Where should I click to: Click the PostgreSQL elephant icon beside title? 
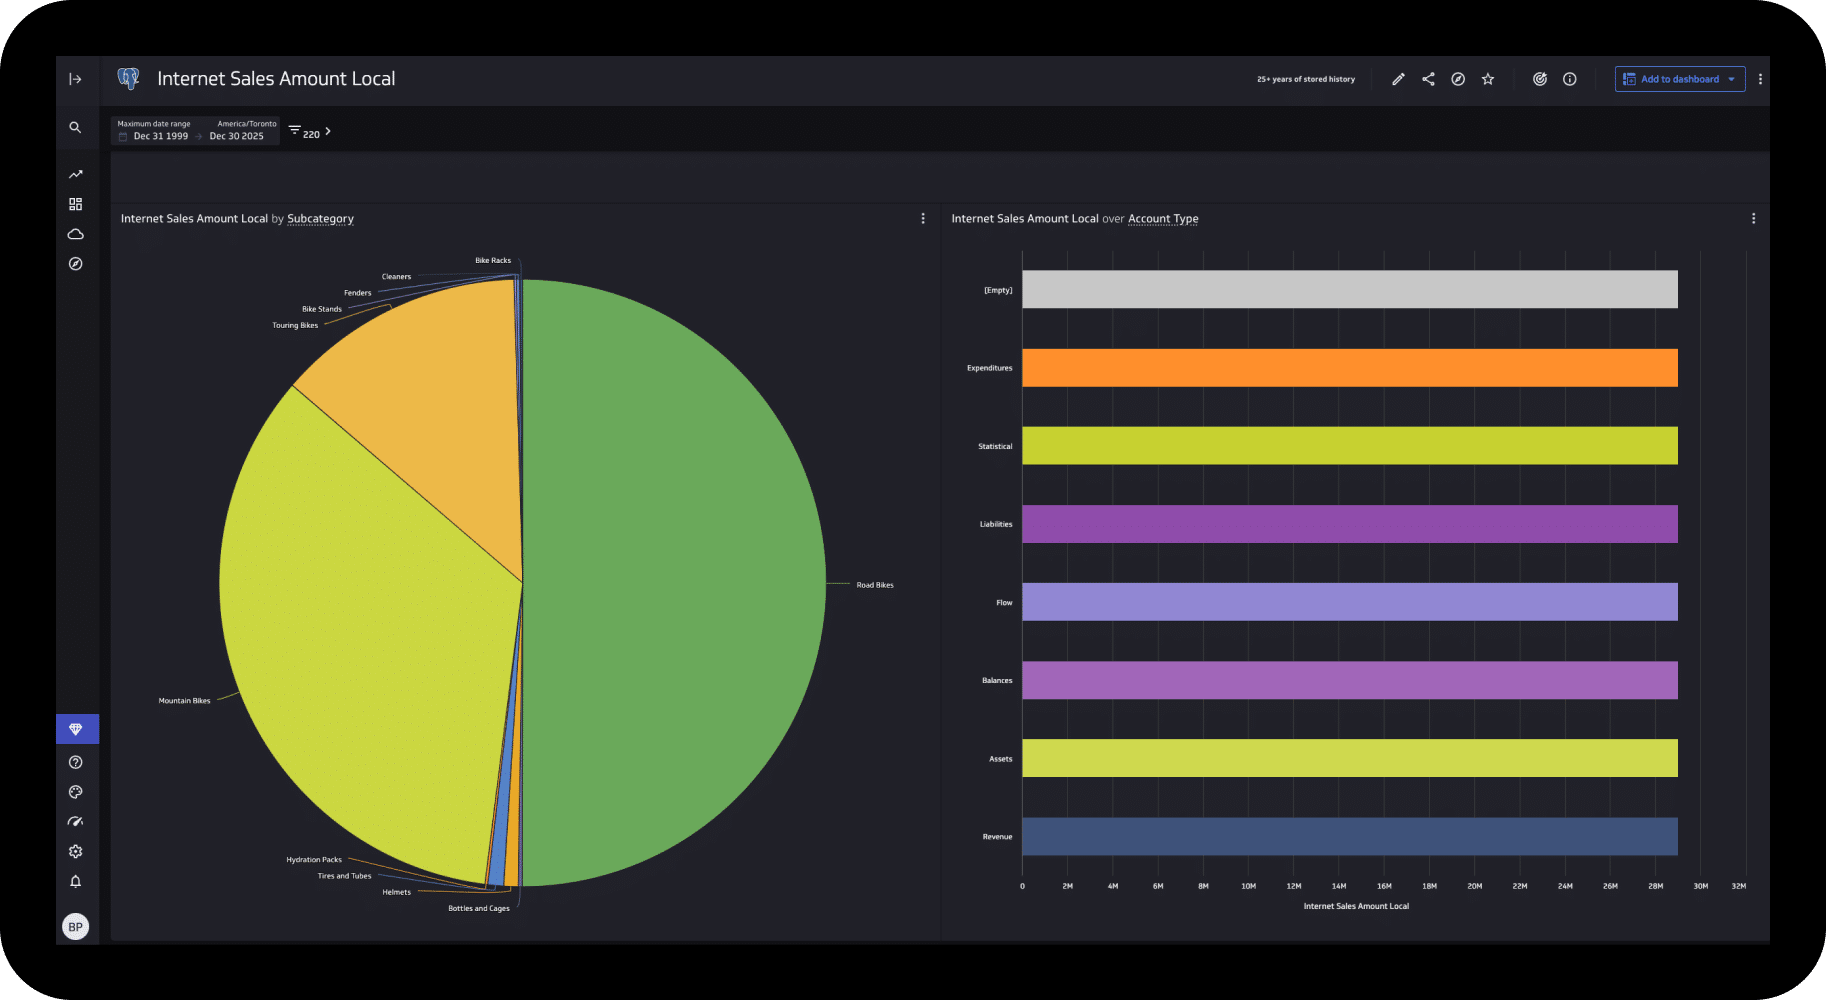pos(128,79)
